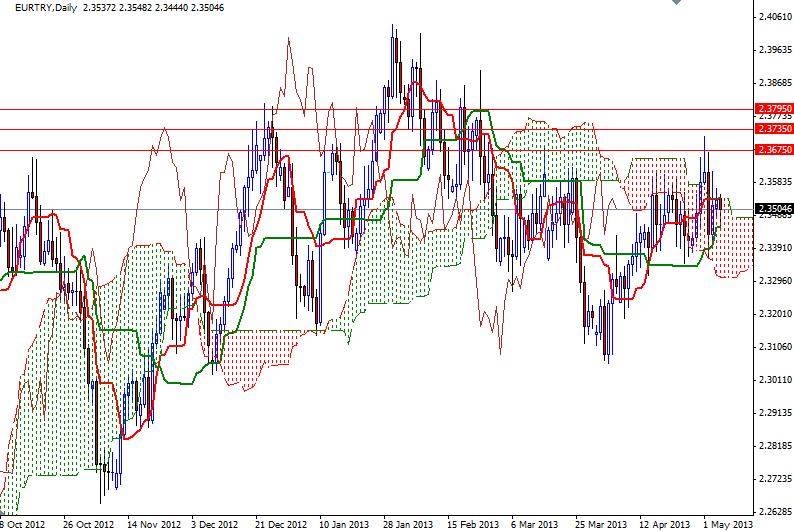Click the 25 Mar 2013 date label
The width and height of the screenshot is (794, 532).
tap(601, 524)
